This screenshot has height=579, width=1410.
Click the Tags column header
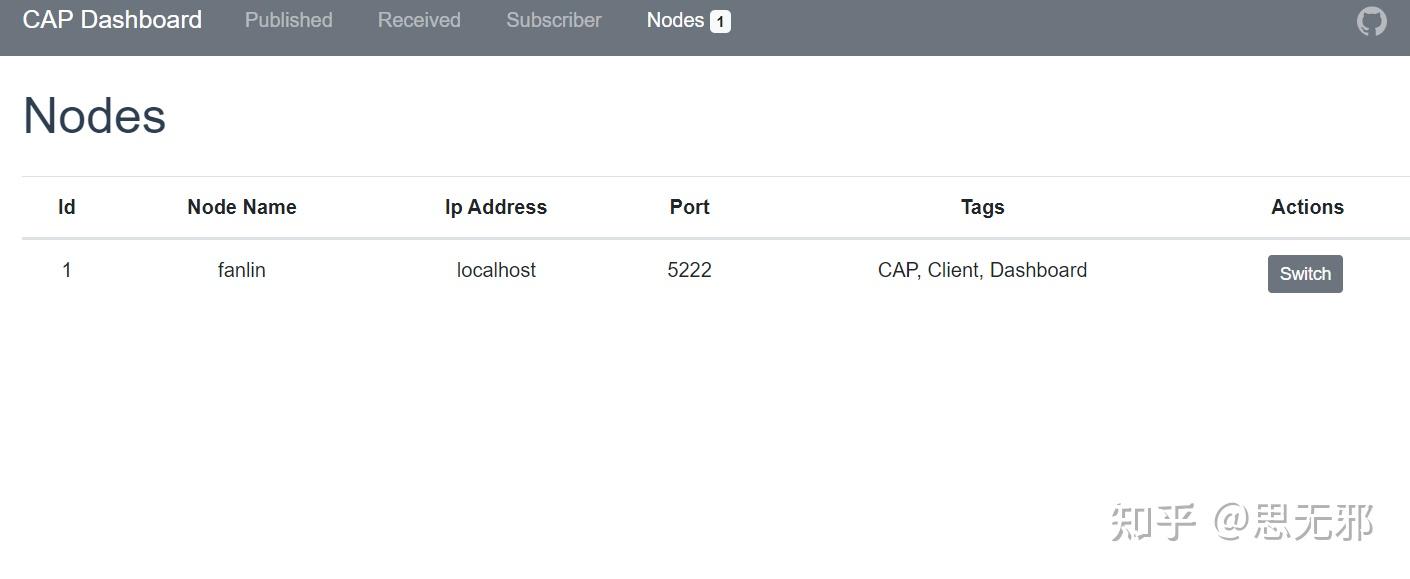click(982, 207)
